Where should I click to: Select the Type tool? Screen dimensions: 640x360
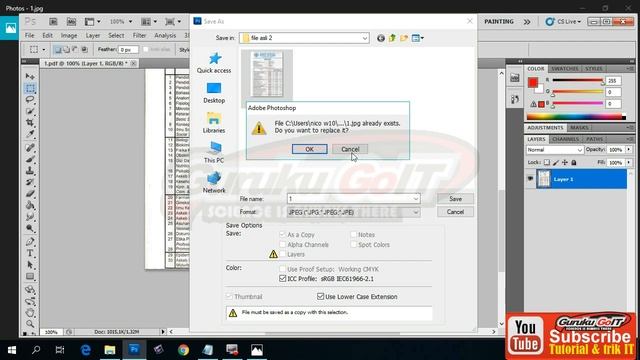[30, 253]
